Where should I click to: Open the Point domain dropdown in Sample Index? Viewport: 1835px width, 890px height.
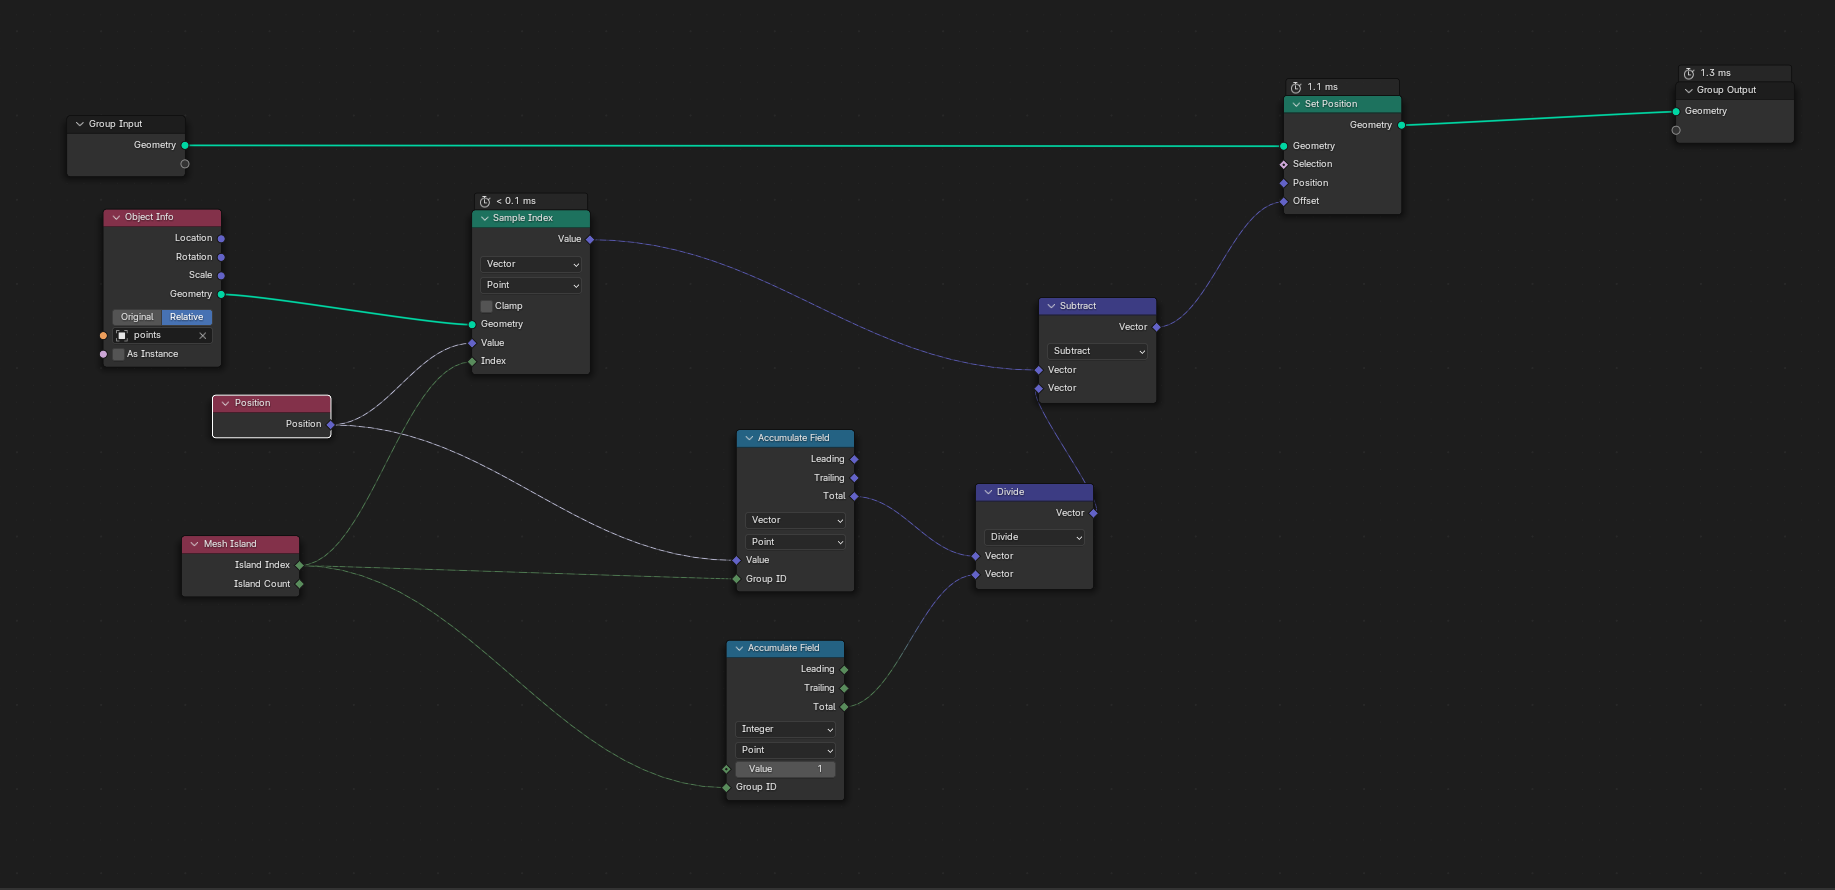(531, 285)
